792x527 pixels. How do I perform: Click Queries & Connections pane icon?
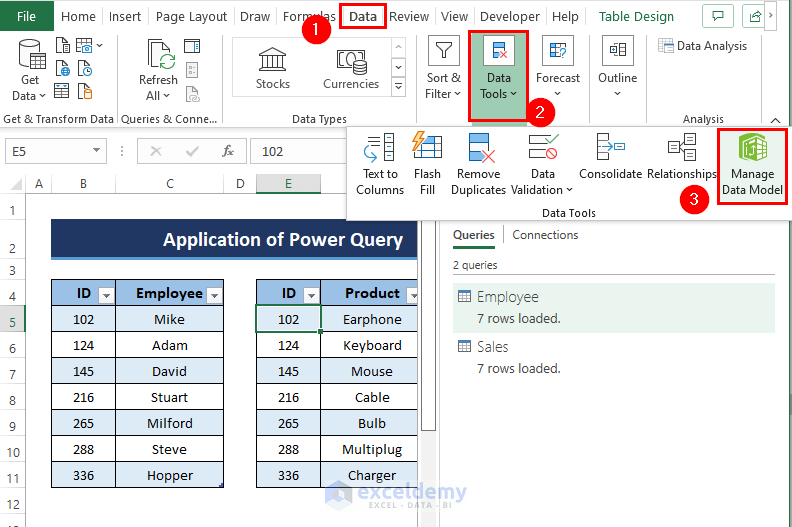point(192,46)
